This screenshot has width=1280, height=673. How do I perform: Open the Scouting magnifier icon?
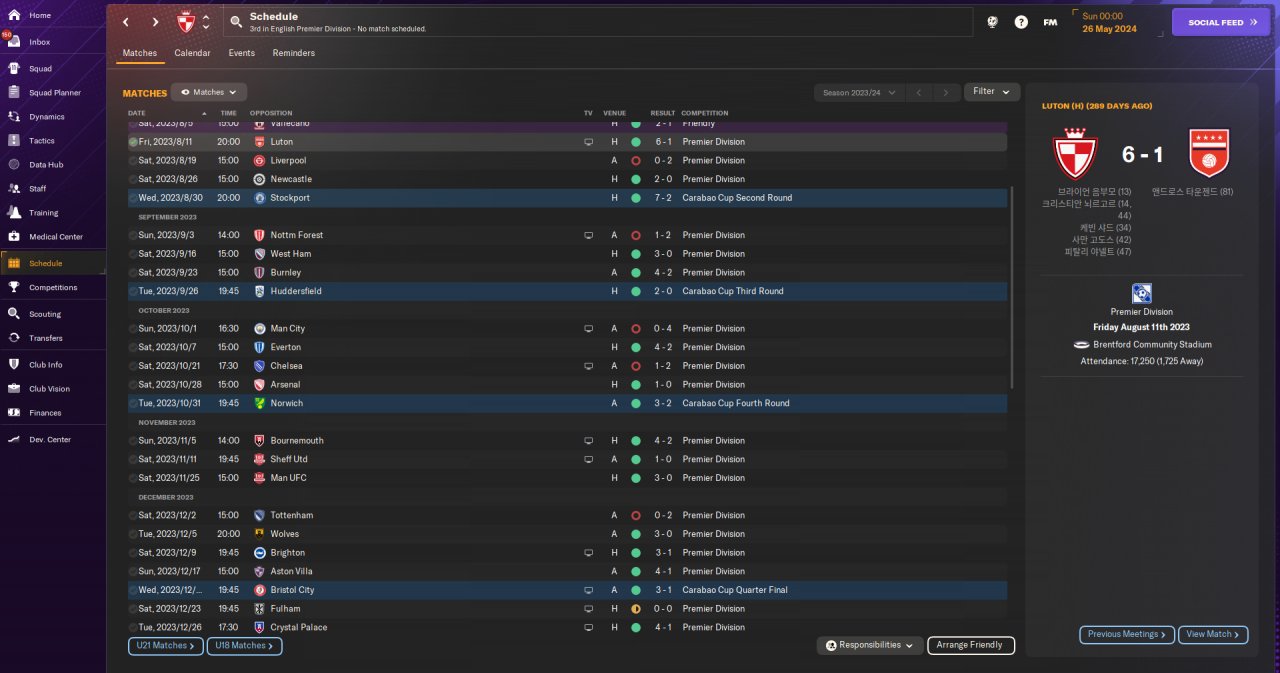coord(14,314)
